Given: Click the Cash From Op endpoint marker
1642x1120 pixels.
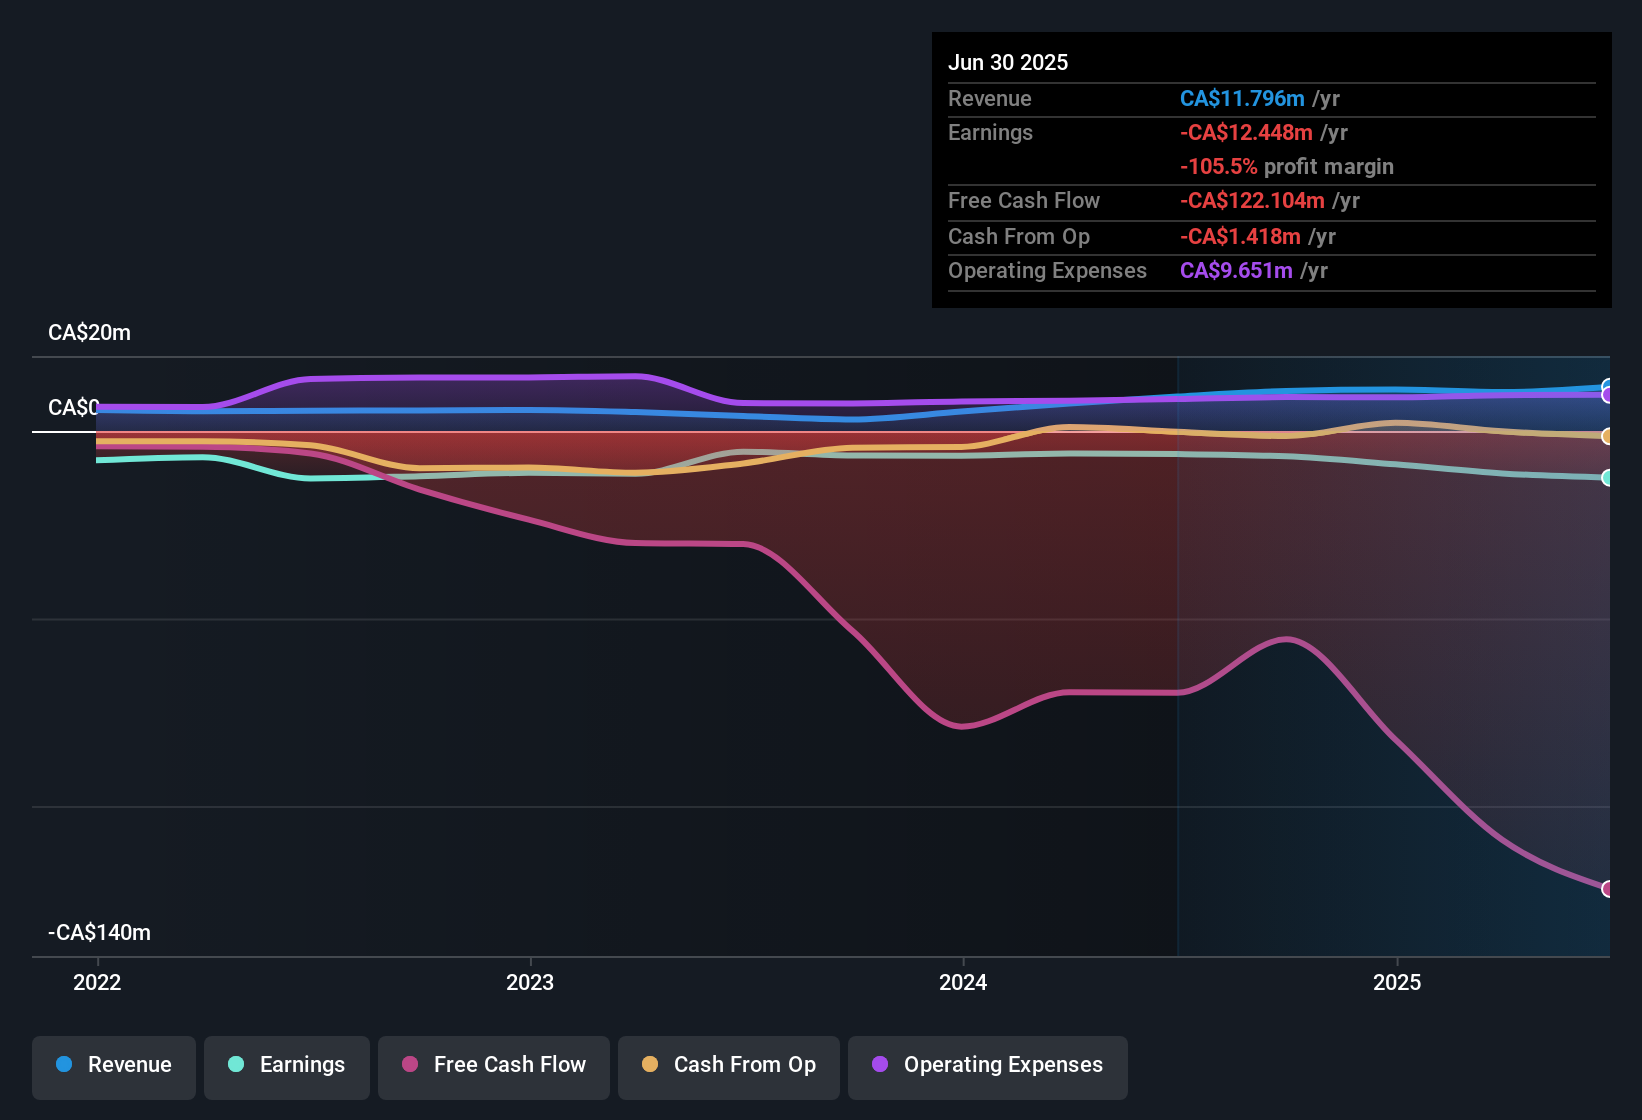Looking at the screenshot, I should (x=1608, y=436).
